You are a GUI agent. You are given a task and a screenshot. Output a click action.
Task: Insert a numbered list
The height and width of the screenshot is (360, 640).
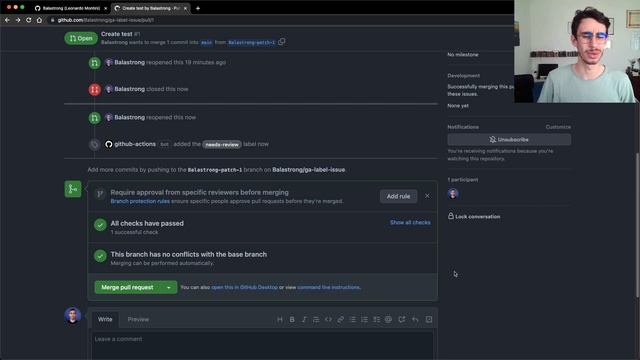(x=364, y=320)
